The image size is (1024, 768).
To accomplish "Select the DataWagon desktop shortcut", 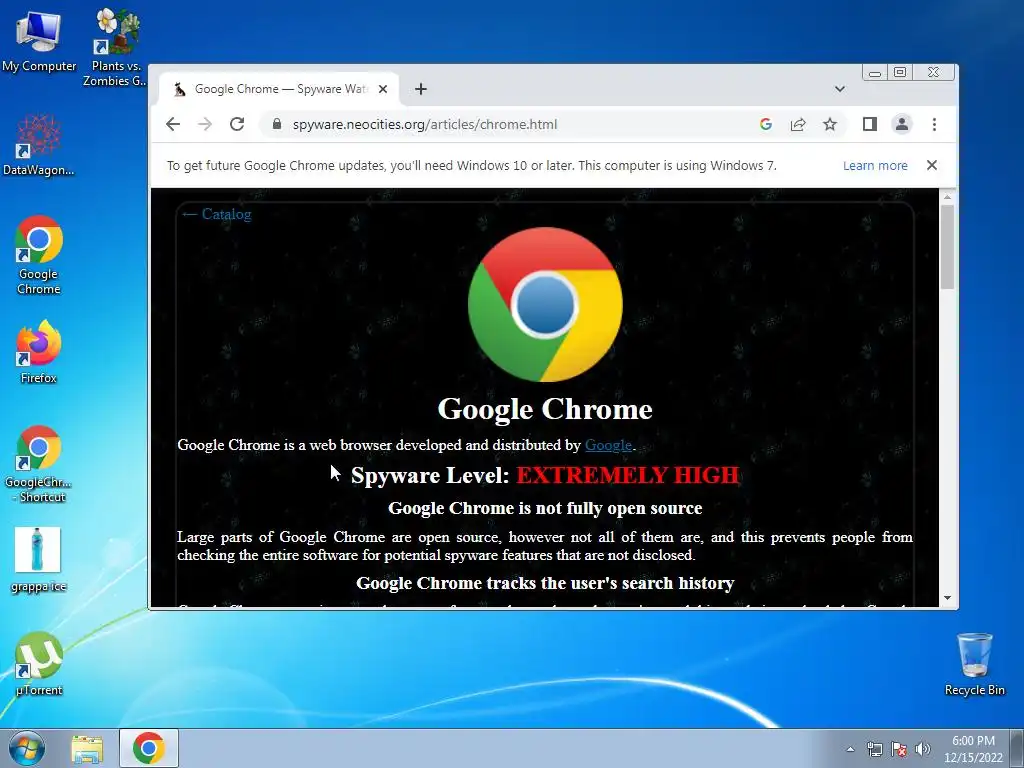I will (x=39, y=144).
